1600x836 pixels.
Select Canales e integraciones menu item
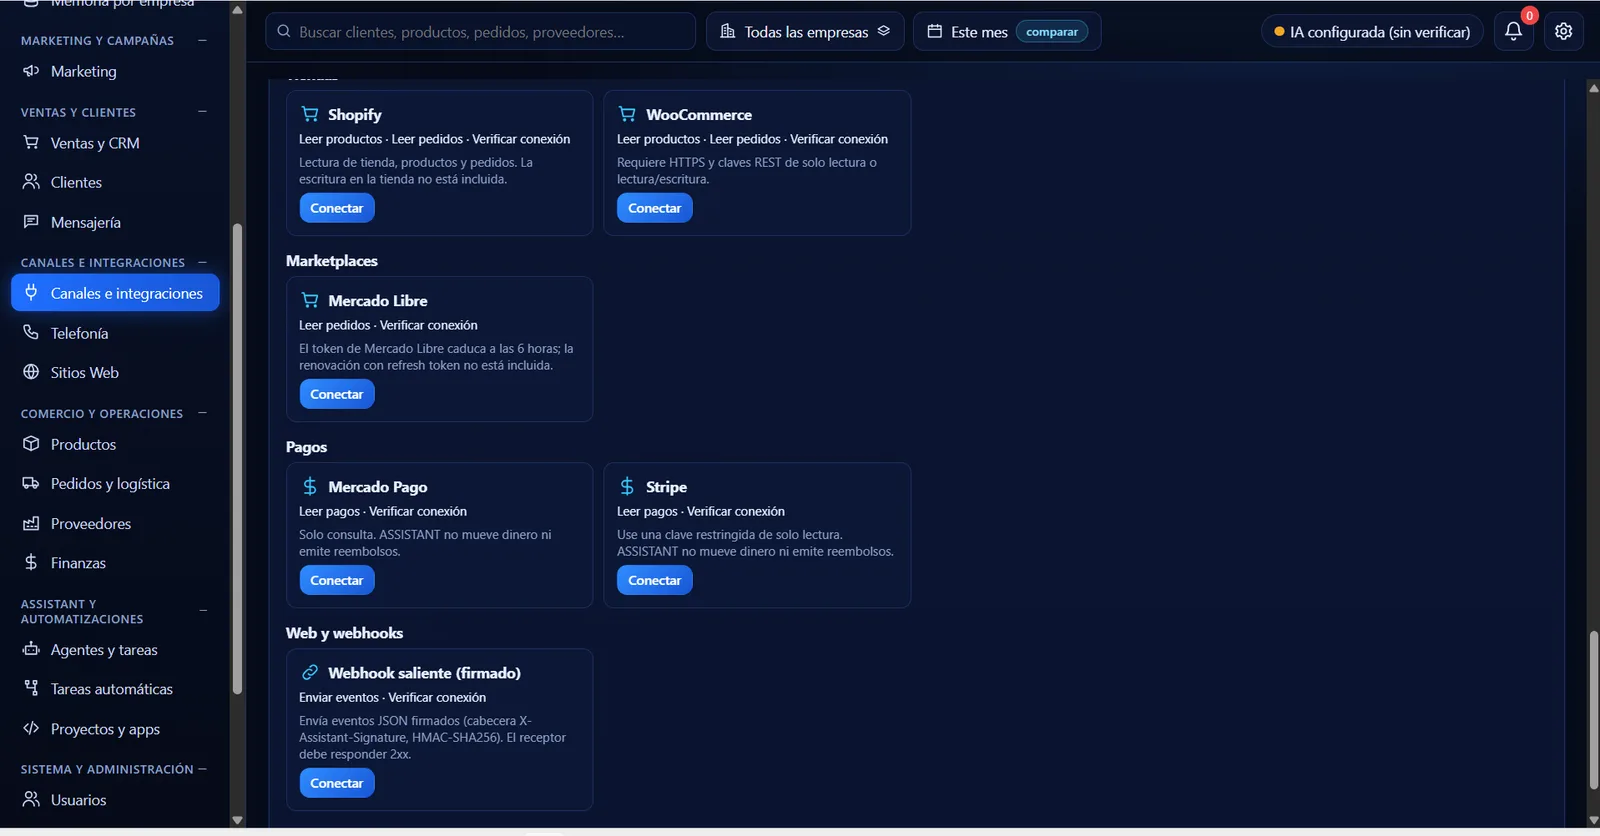tap(115, 293)
